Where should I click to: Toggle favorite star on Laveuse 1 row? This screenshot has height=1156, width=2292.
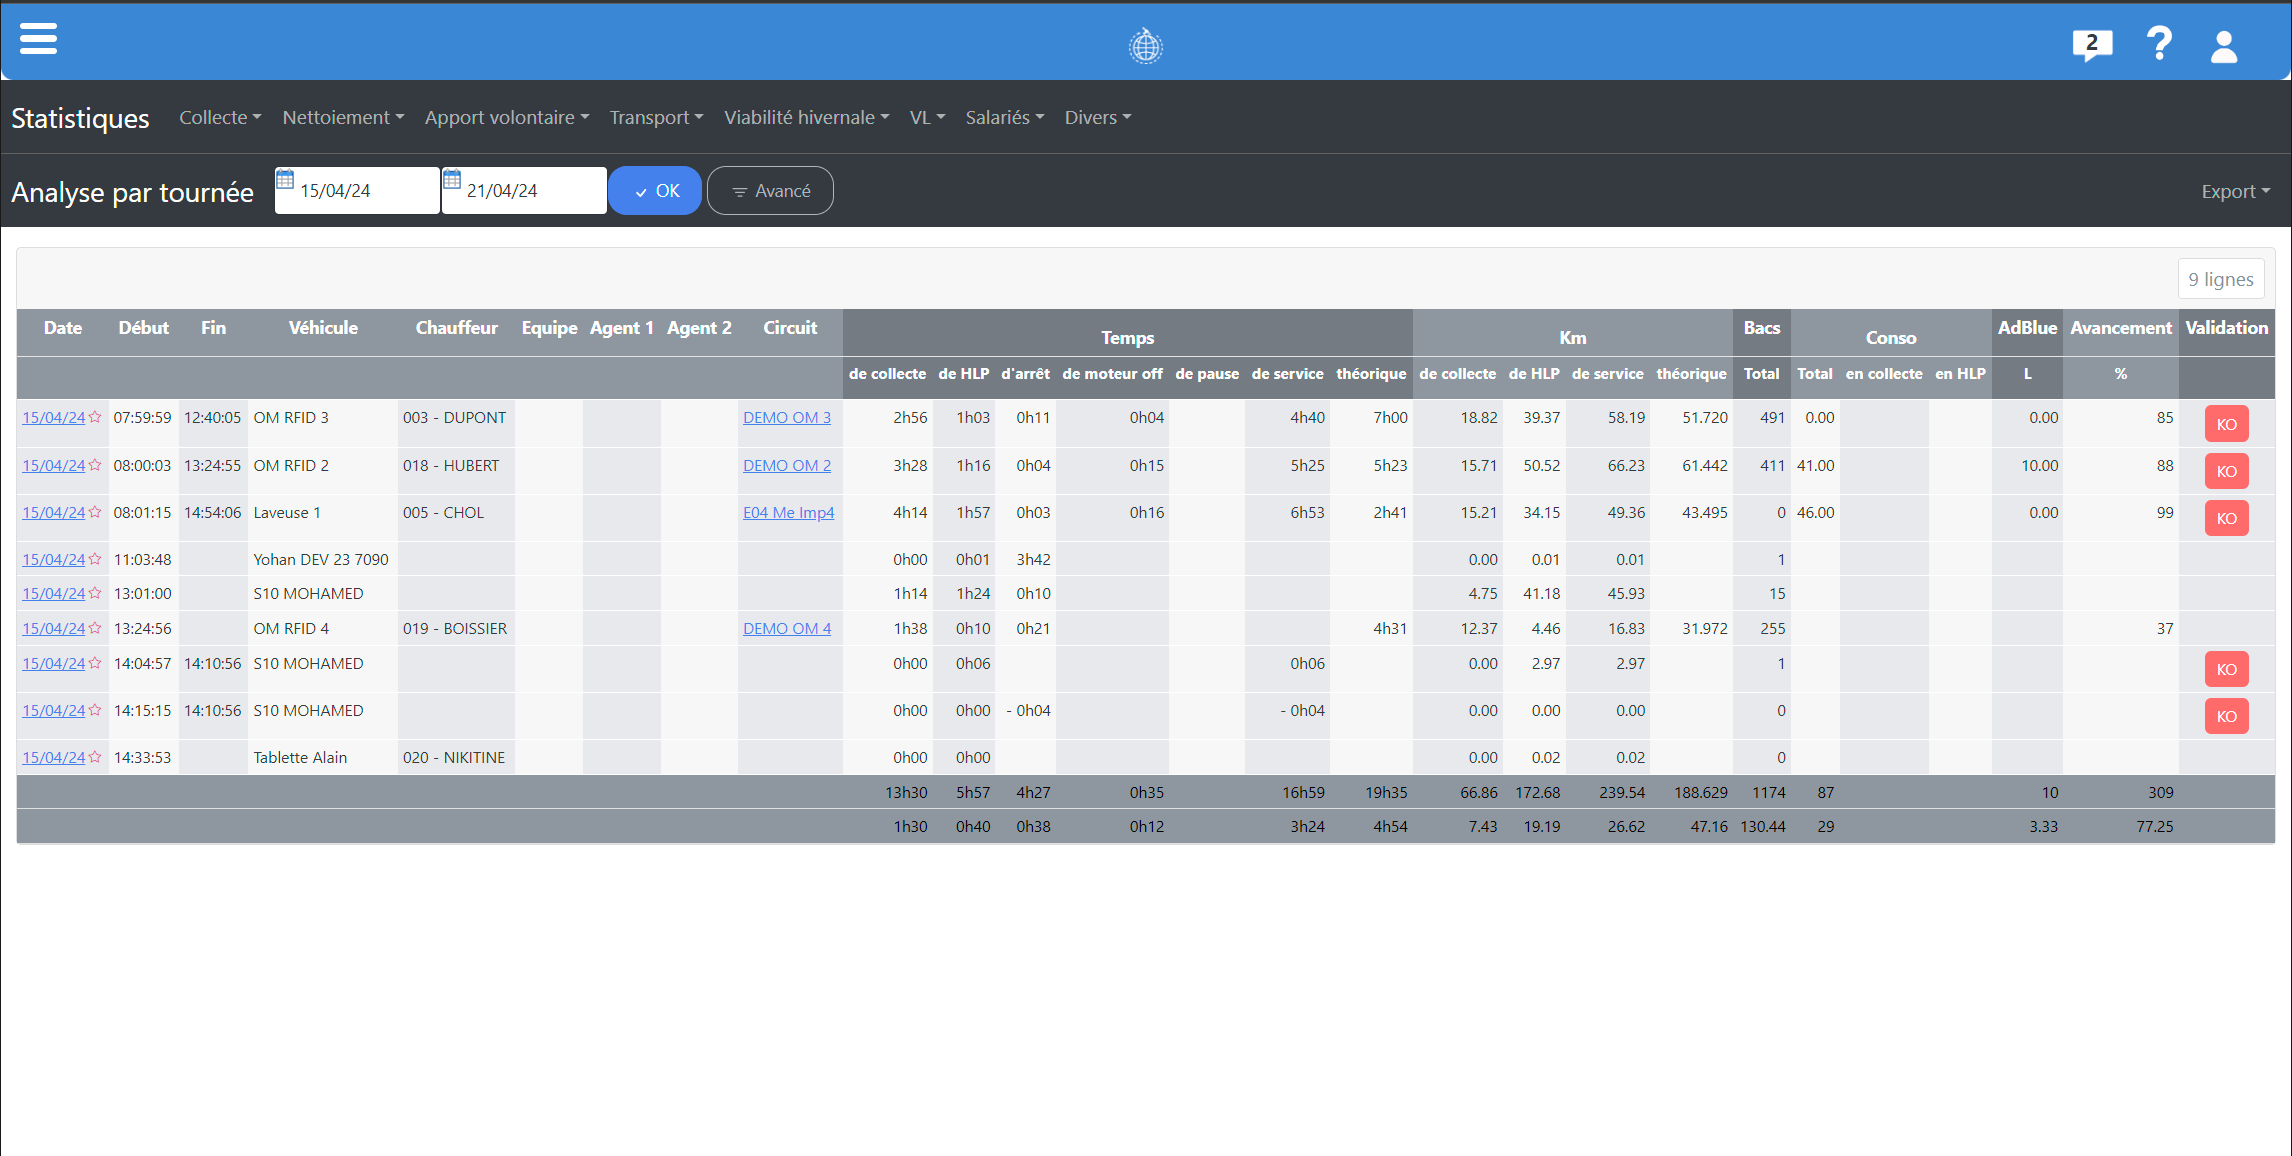(x=95, y=512)
